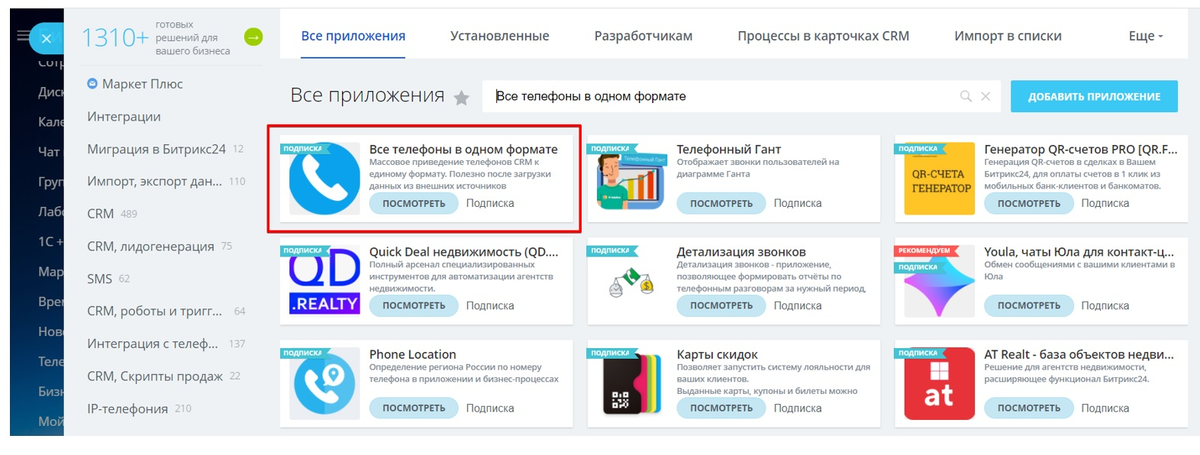1200x455 pixels.
Task: Click Подписка under Все телефоны в одном формате
Action: (x=490, y=203)
